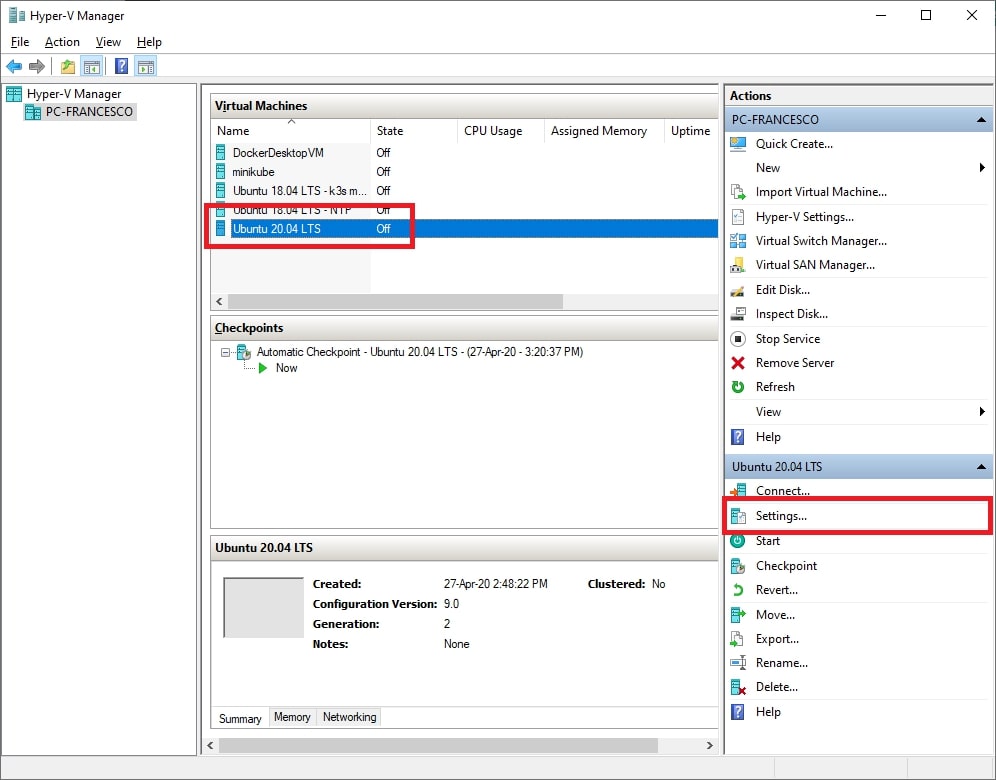Click the Up one level folder icon
Image resolution: width=996 pixels, height=780 pixels.
pos(68,66)
